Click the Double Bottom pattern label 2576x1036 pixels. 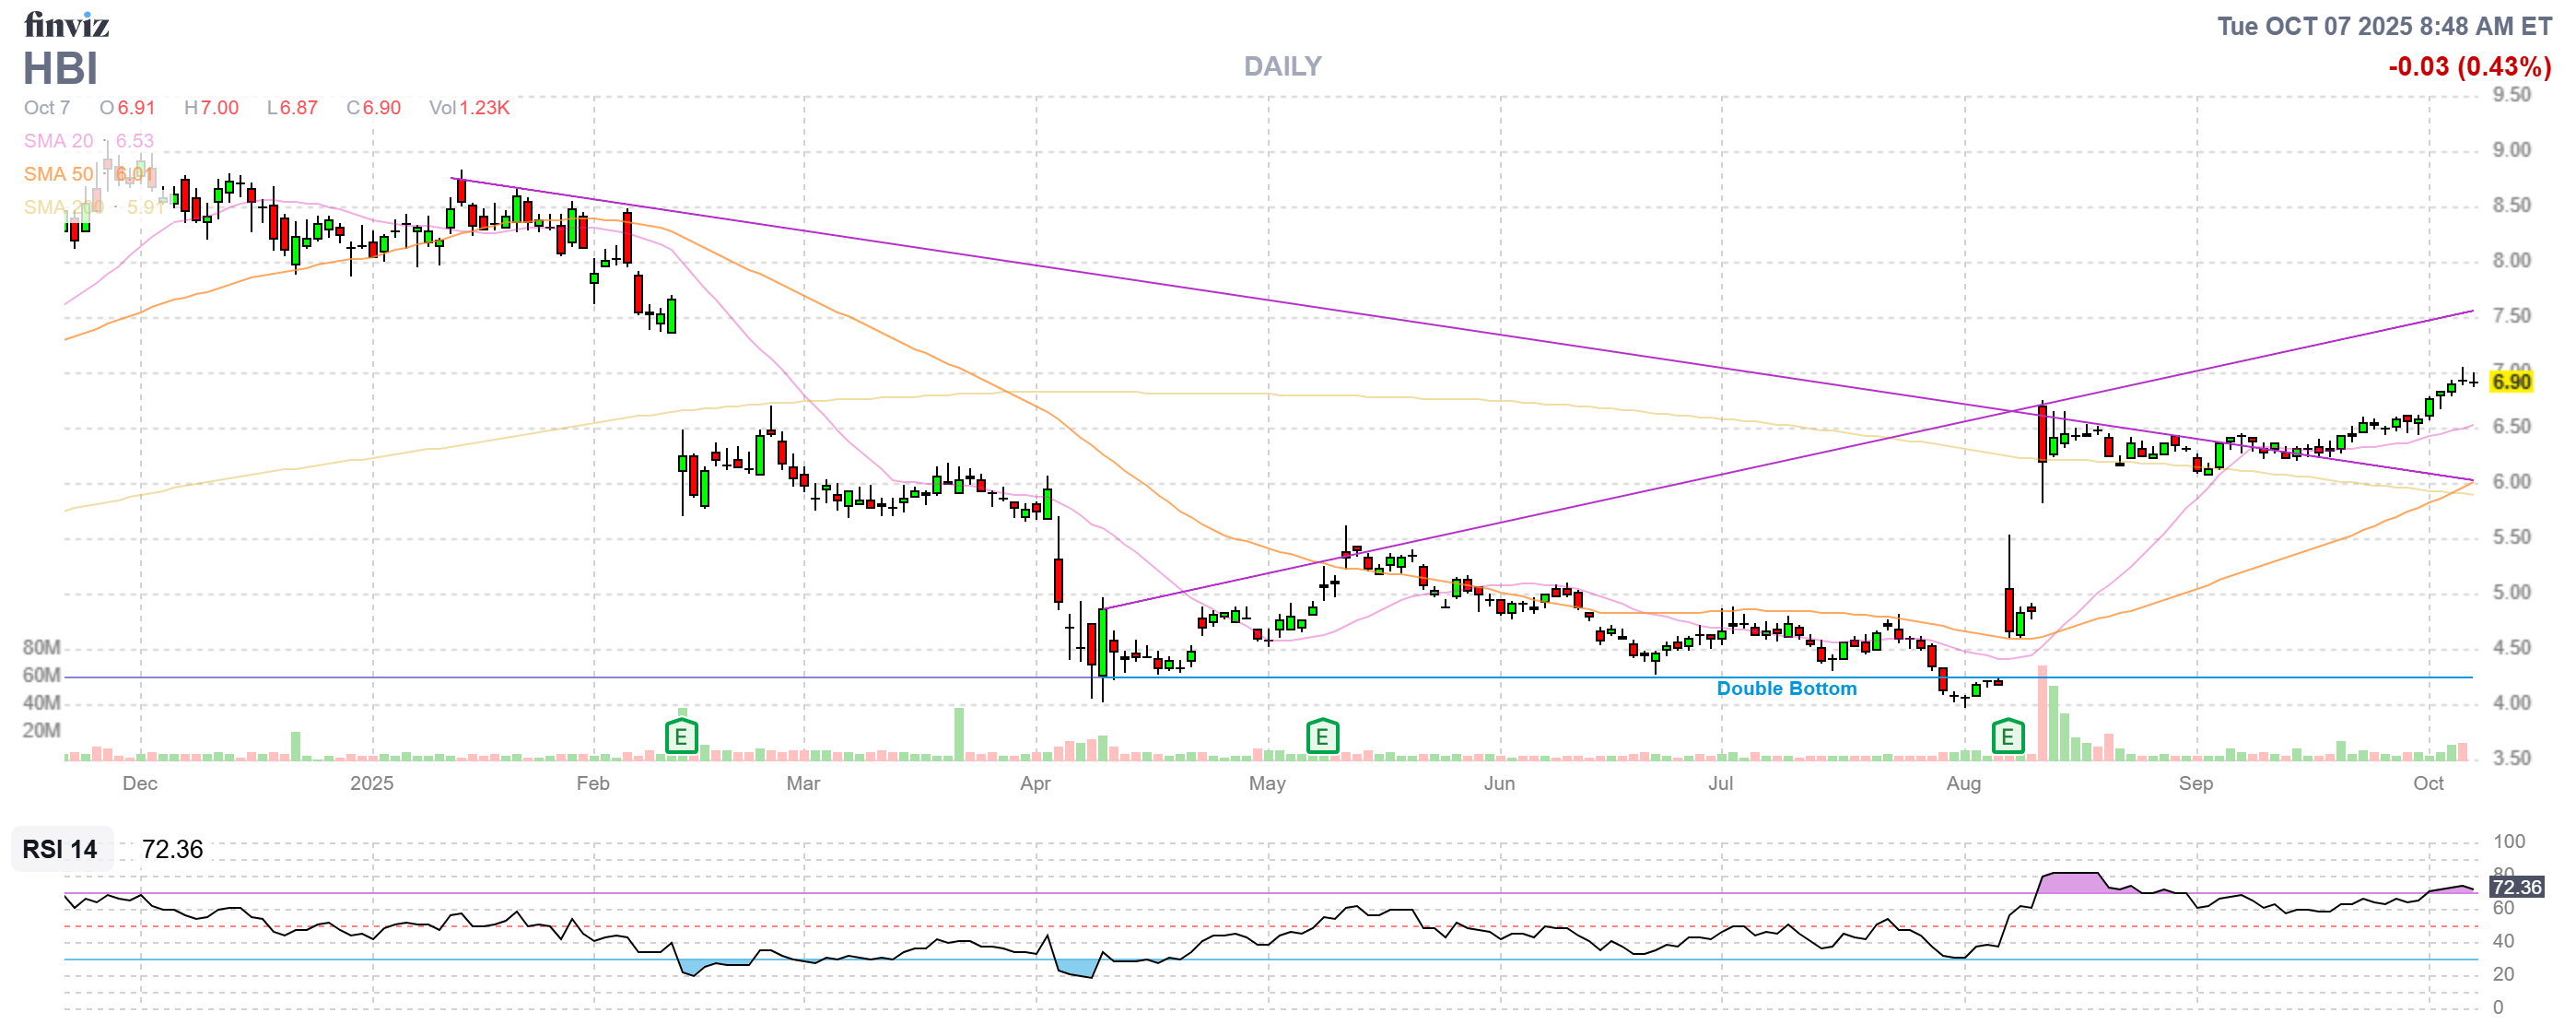click(x=1786, y=689)
